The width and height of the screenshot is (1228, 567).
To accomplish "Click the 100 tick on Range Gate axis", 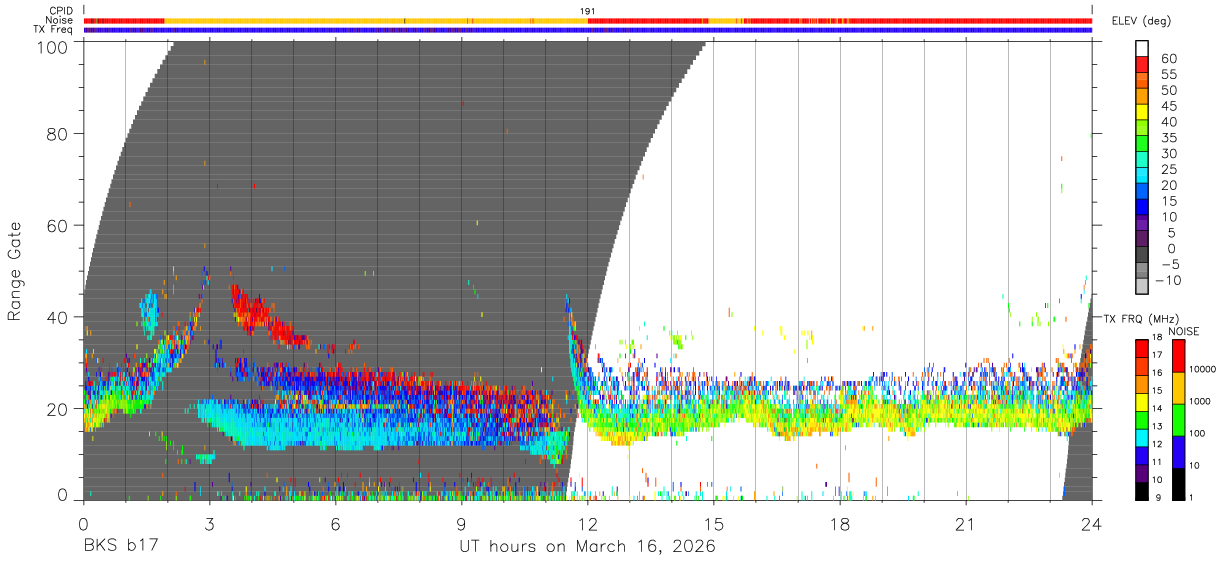I will pyautogui.click(x=53, y=47).
